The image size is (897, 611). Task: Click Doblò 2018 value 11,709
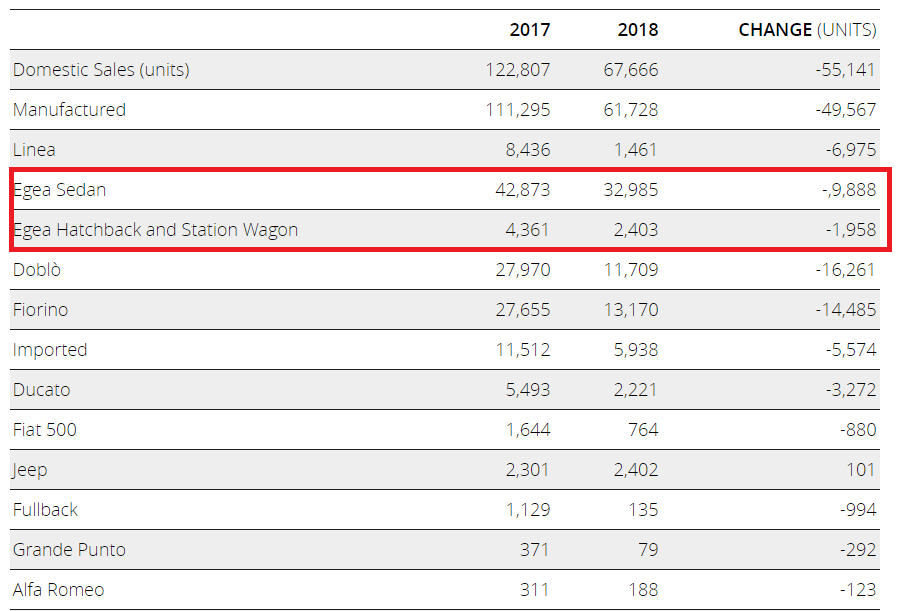[631, 269]
